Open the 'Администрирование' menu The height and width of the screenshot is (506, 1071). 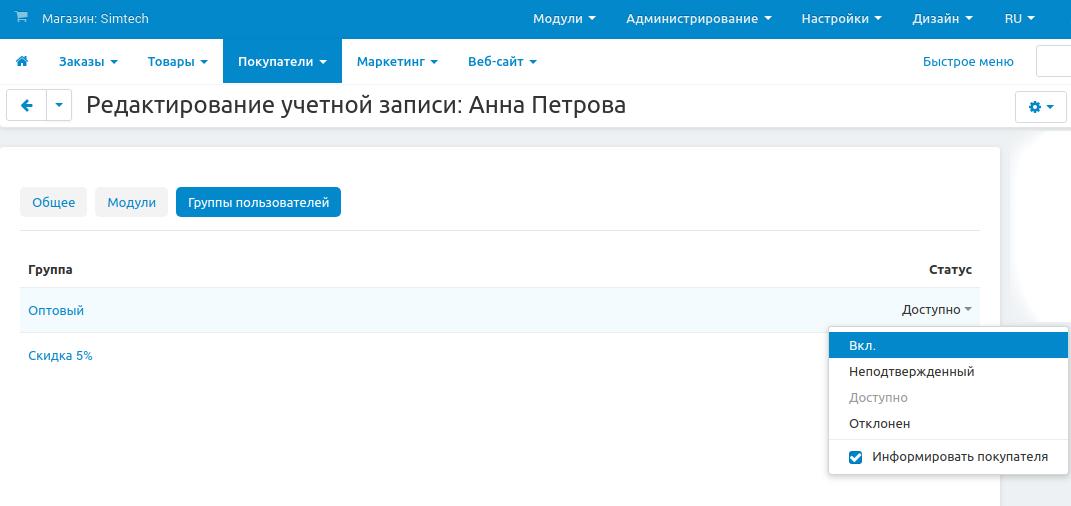[698, 19]
